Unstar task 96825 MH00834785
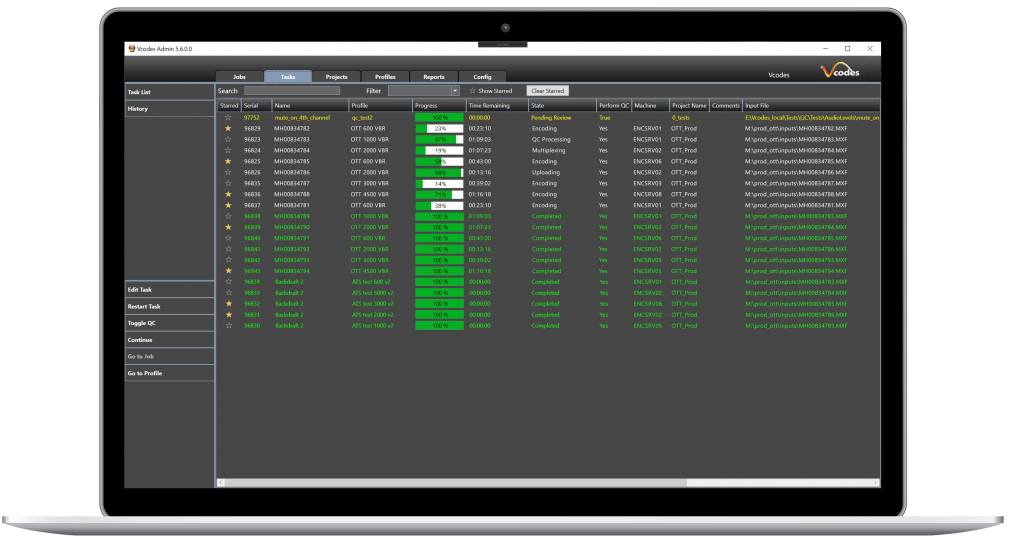 tap(228, 161)
